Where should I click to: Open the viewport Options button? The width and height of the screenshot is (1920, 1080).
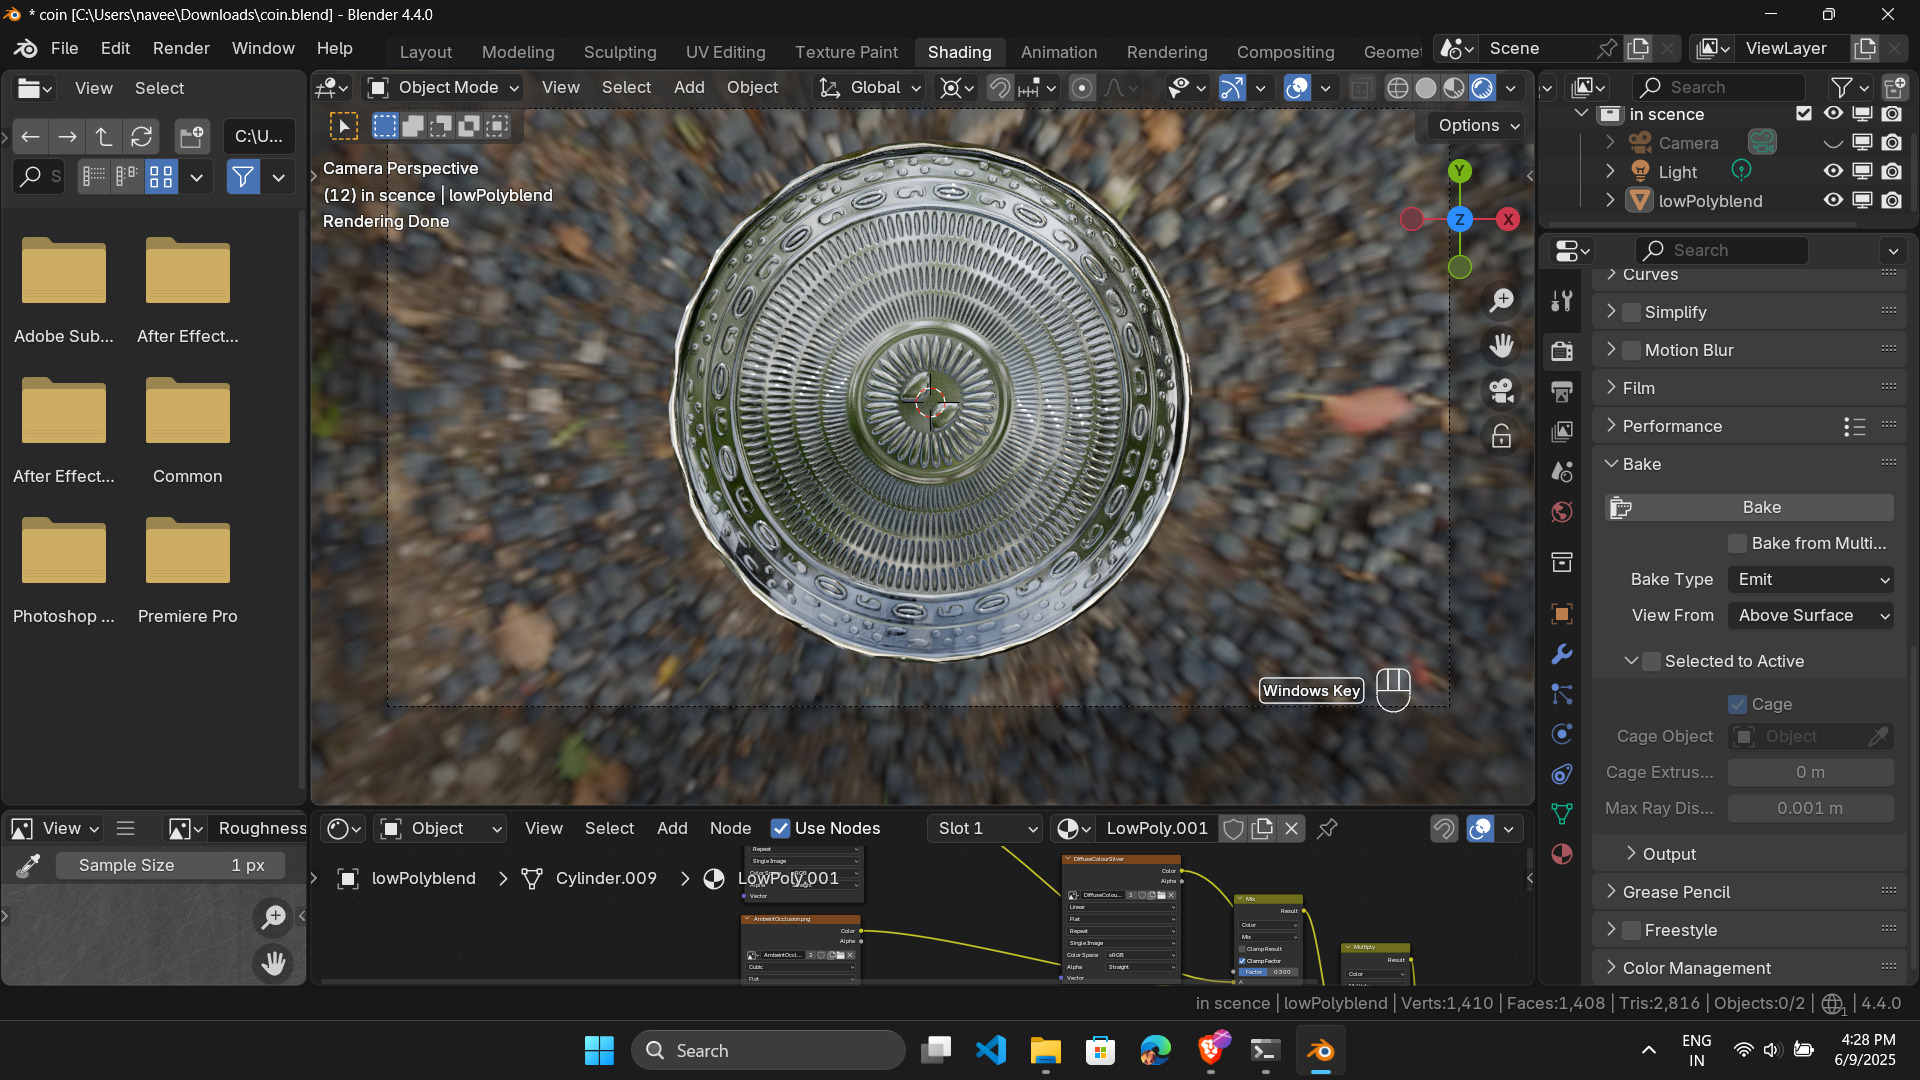click(1478, 126)
